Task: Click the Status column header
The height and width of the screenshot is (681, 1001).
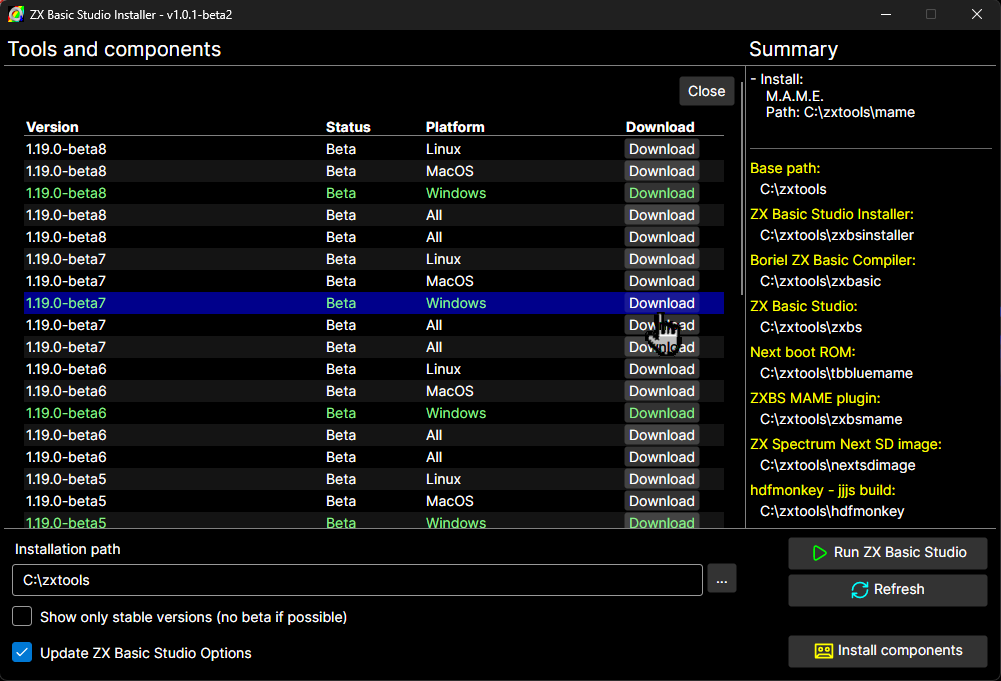Action: (x=348, y=127)
